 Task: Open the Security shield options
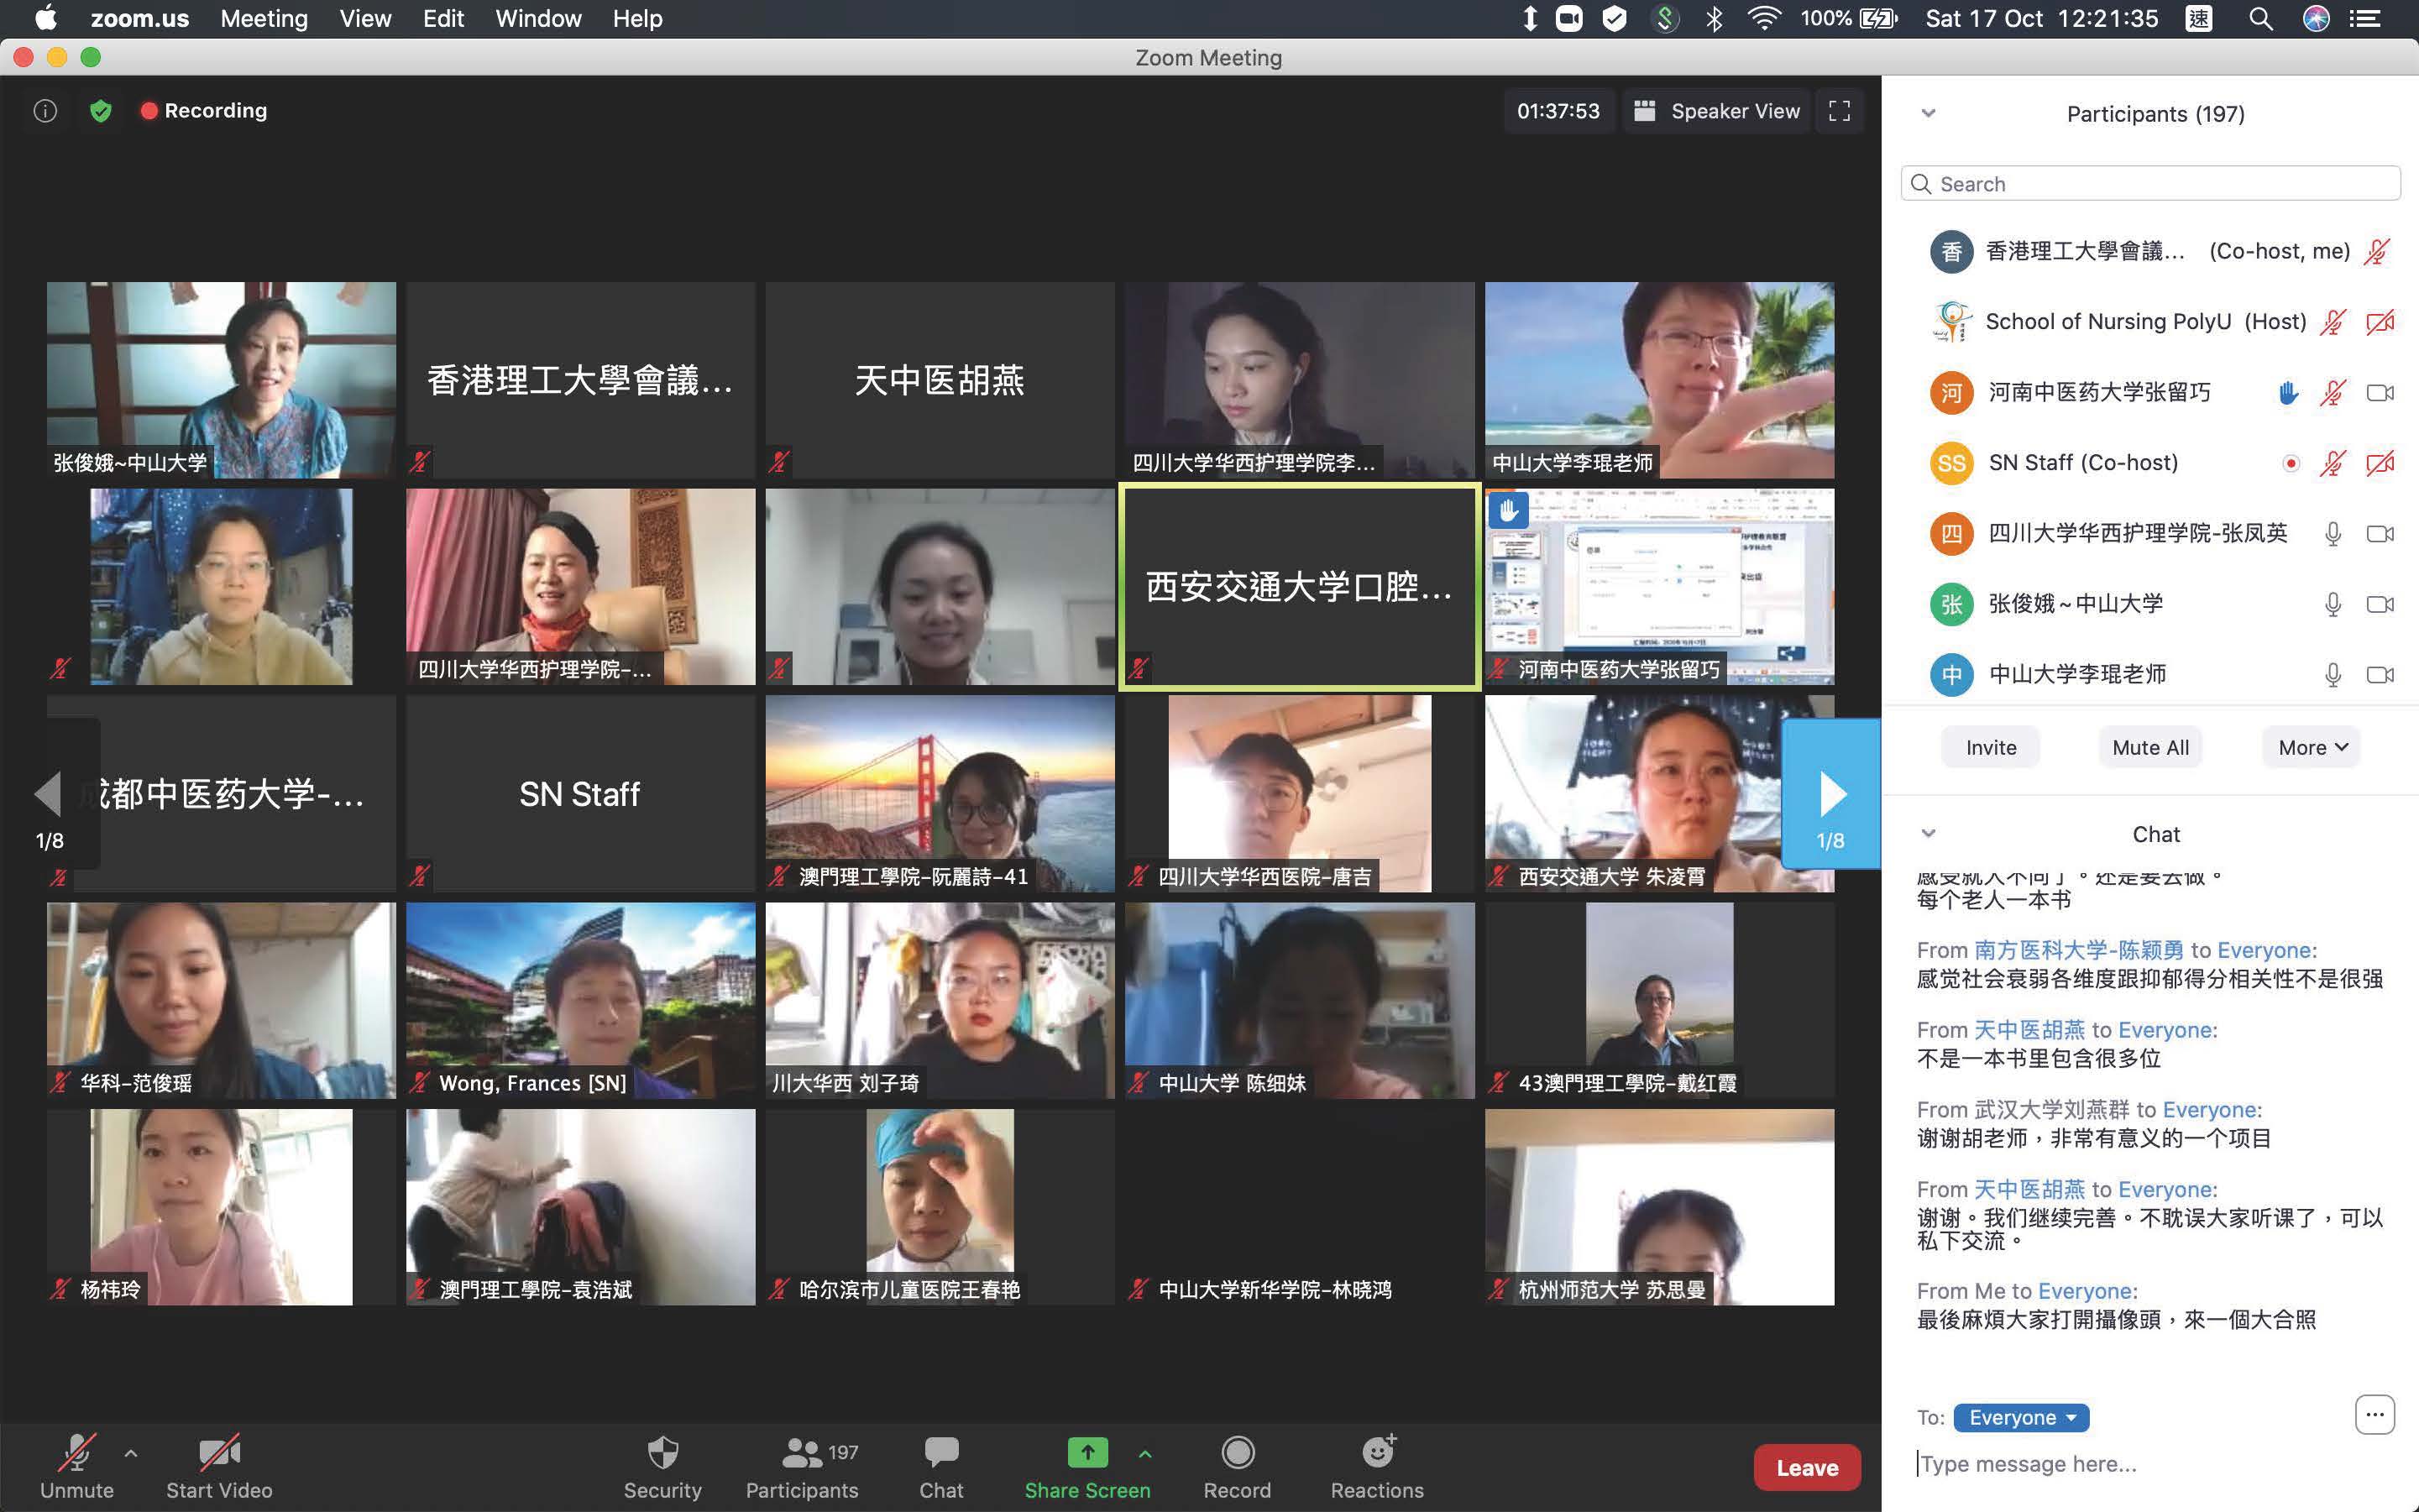[662, 1466]
